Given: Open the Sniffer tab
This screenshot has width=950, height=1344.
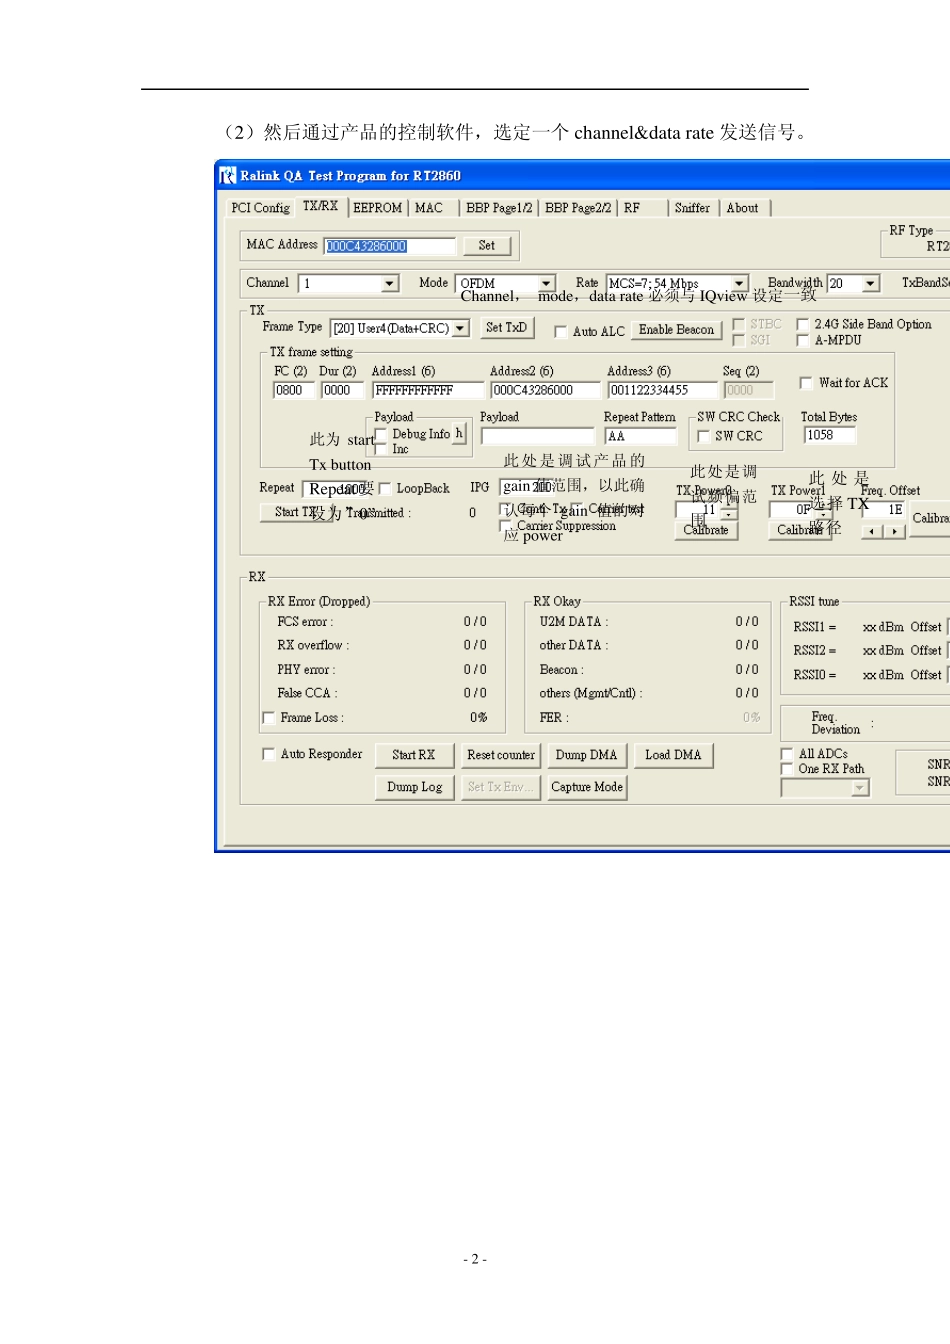Looking at the screenshot, I should (691, 208).
